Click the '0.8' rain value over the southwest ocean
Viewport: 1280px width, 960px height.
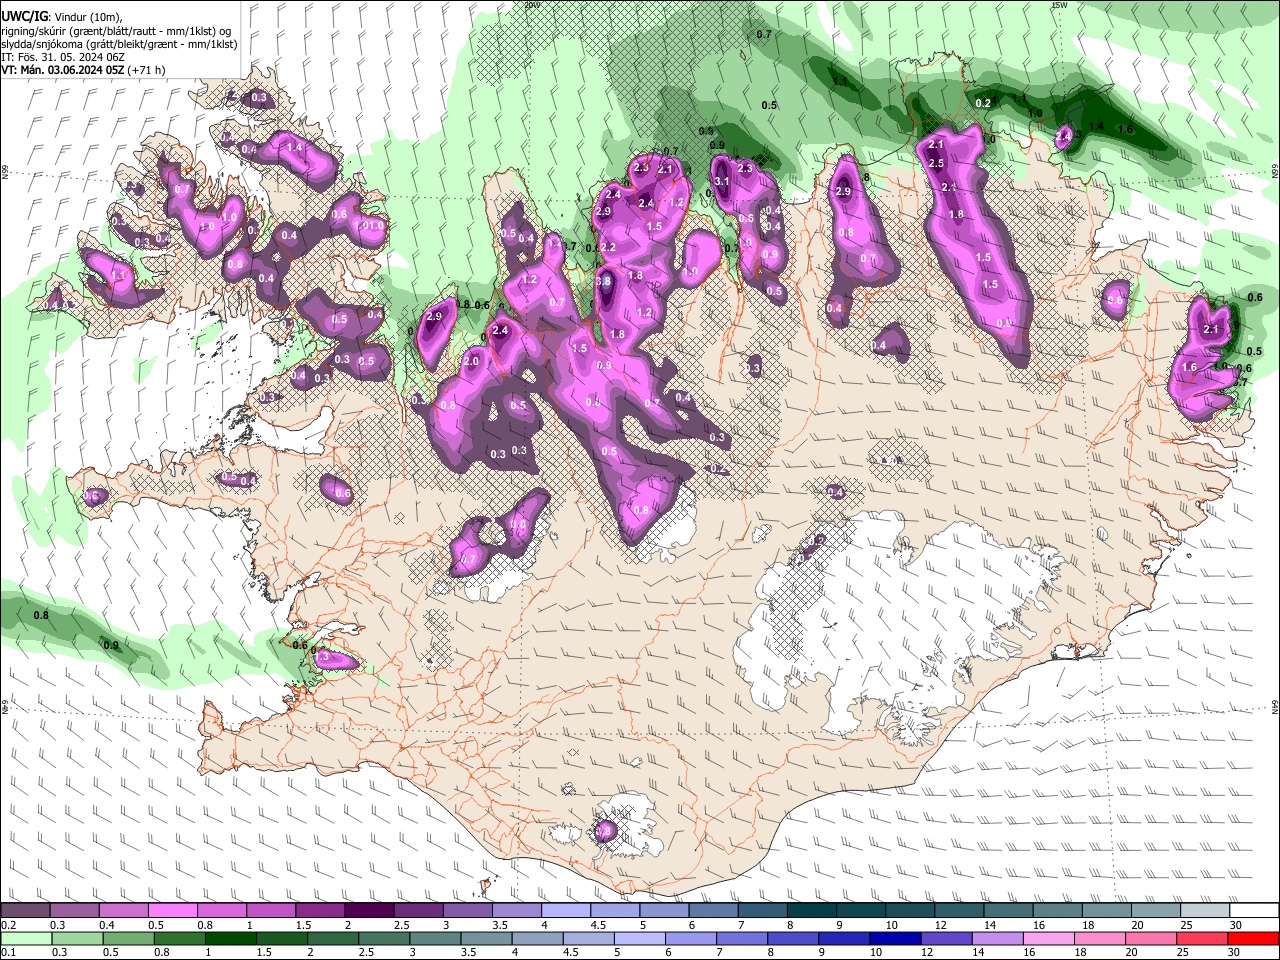[41, 615]
